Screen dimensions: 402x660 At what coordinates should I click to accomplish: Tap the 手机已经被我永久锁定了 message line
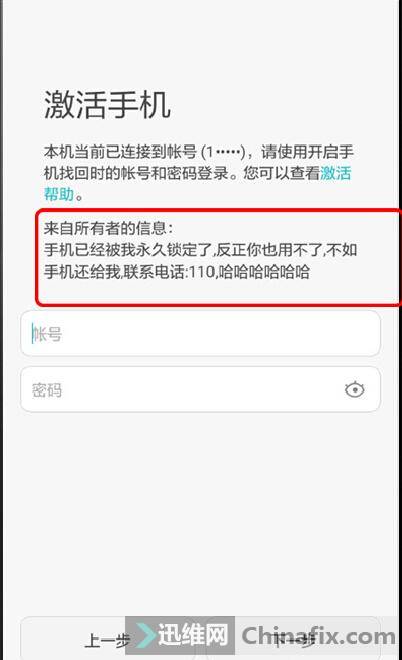[128, 250]
